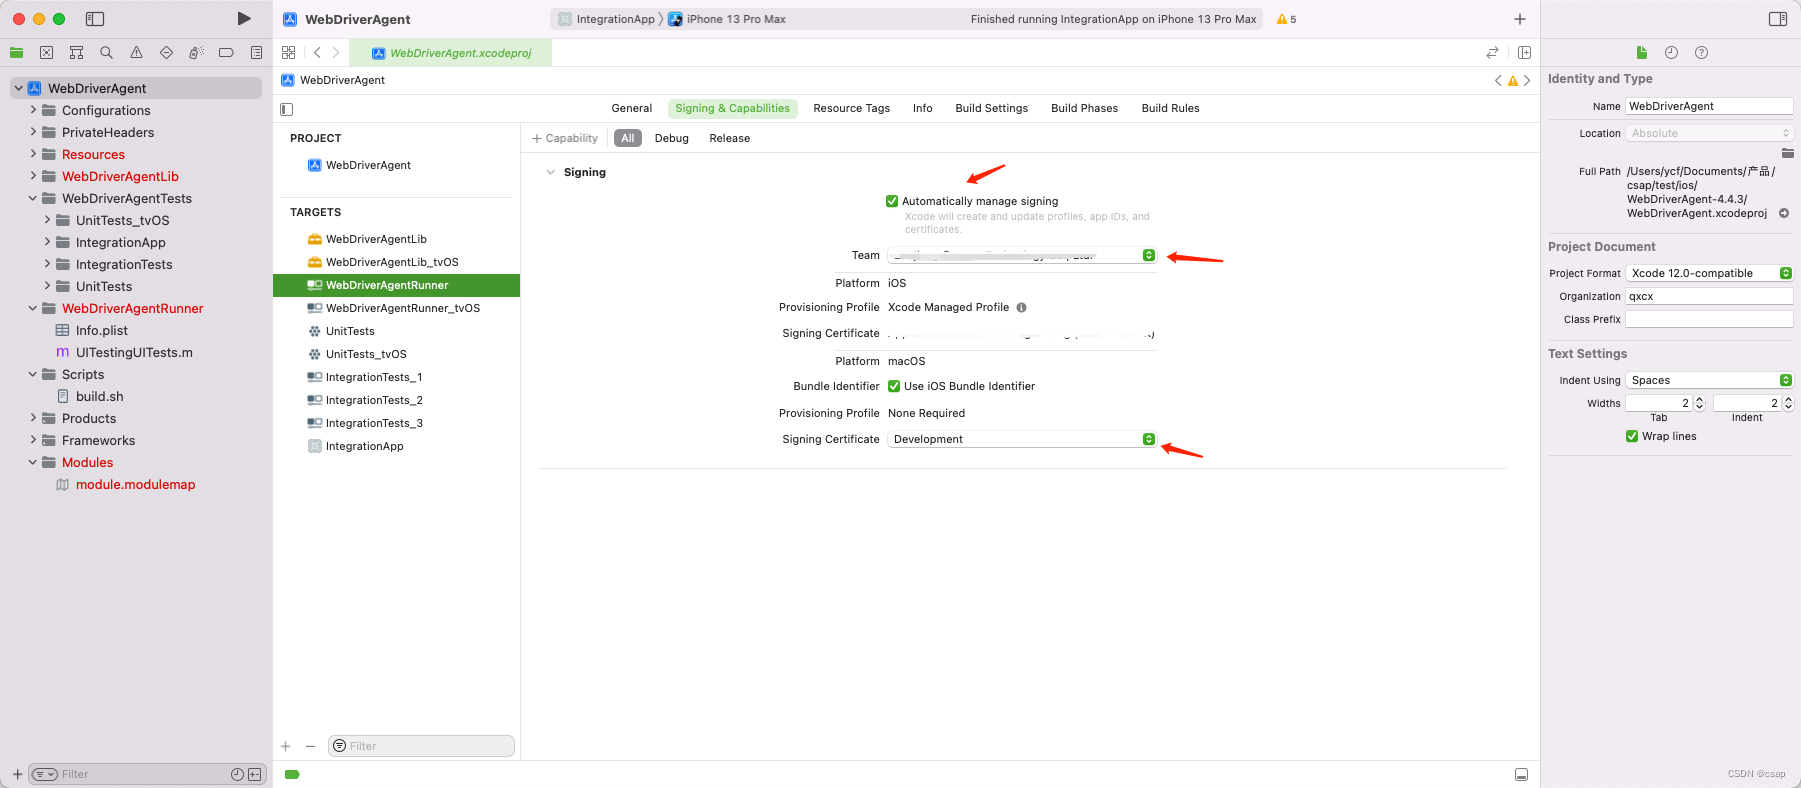Run the project with the Play button
Image resolution: width=1801 pixels, height=788 pixels.
tap(244, 19)
